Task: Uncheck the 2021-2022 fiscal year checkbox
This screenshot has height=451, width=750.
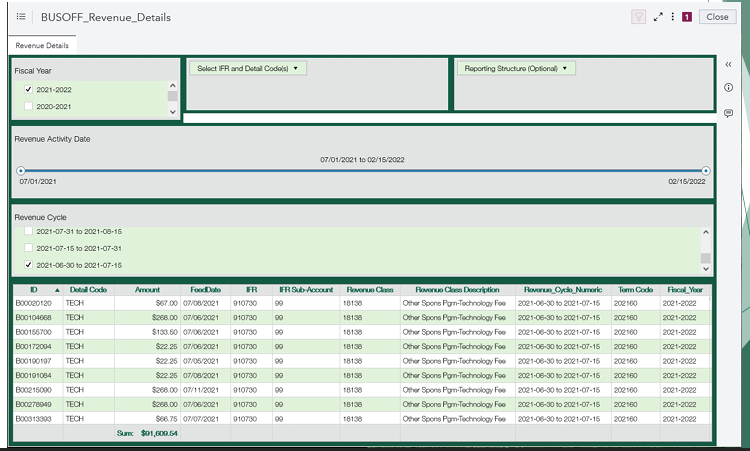Action: [x=28, y=89]
